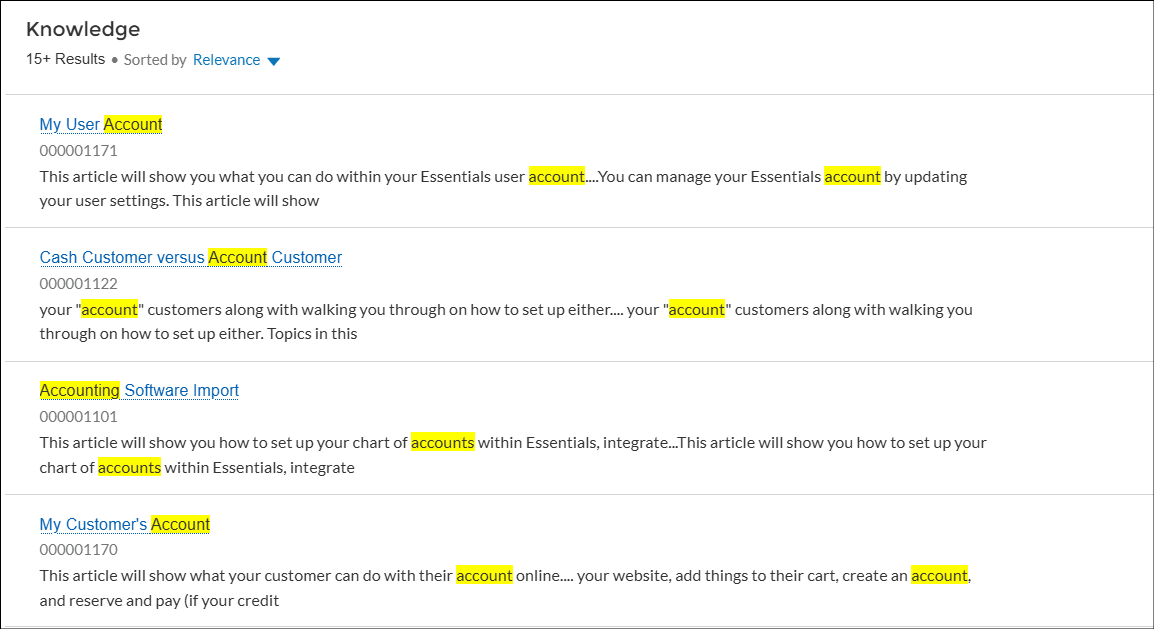Click the Accounting Software Import summary text

(250, 443)
